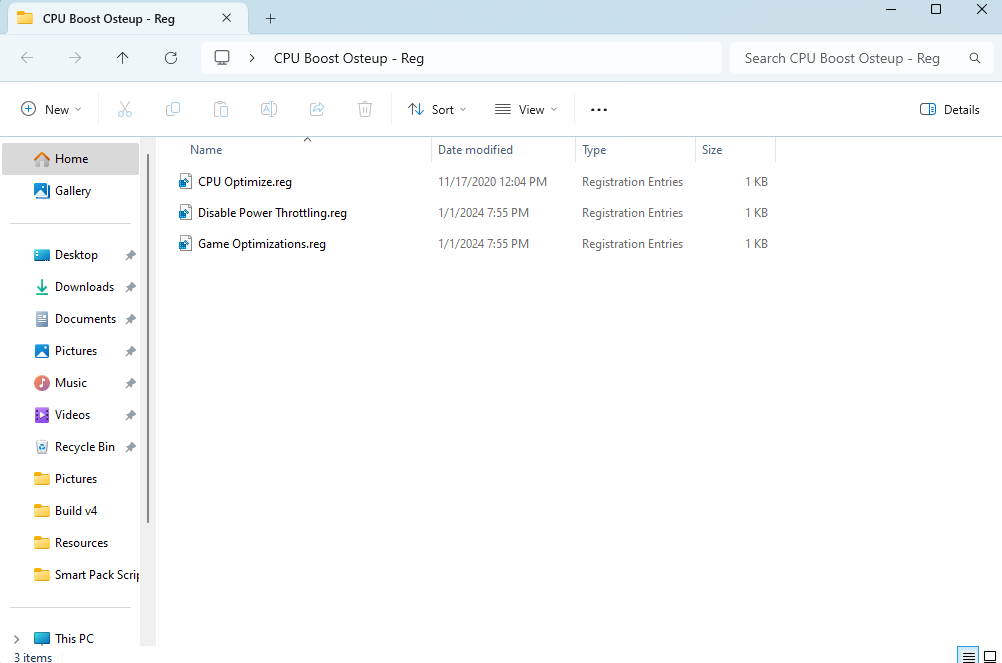Switch to details list view in status bar
1002x663 pixels.
(968, 656)
